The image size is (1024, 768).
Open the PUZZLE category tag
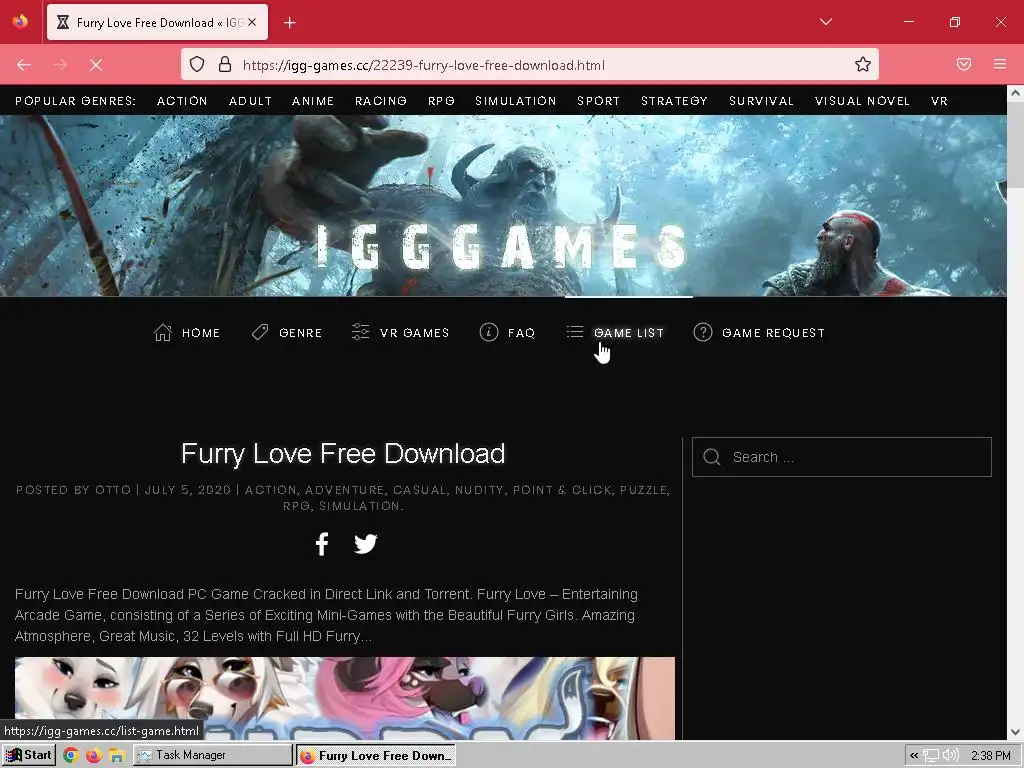pos(643,490)
